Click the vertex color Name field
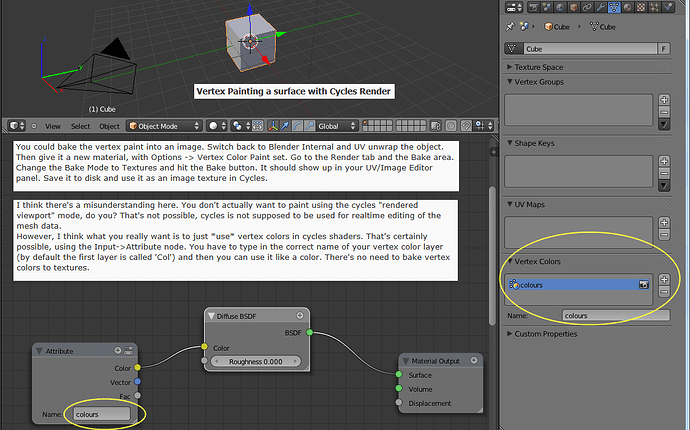 616,316
